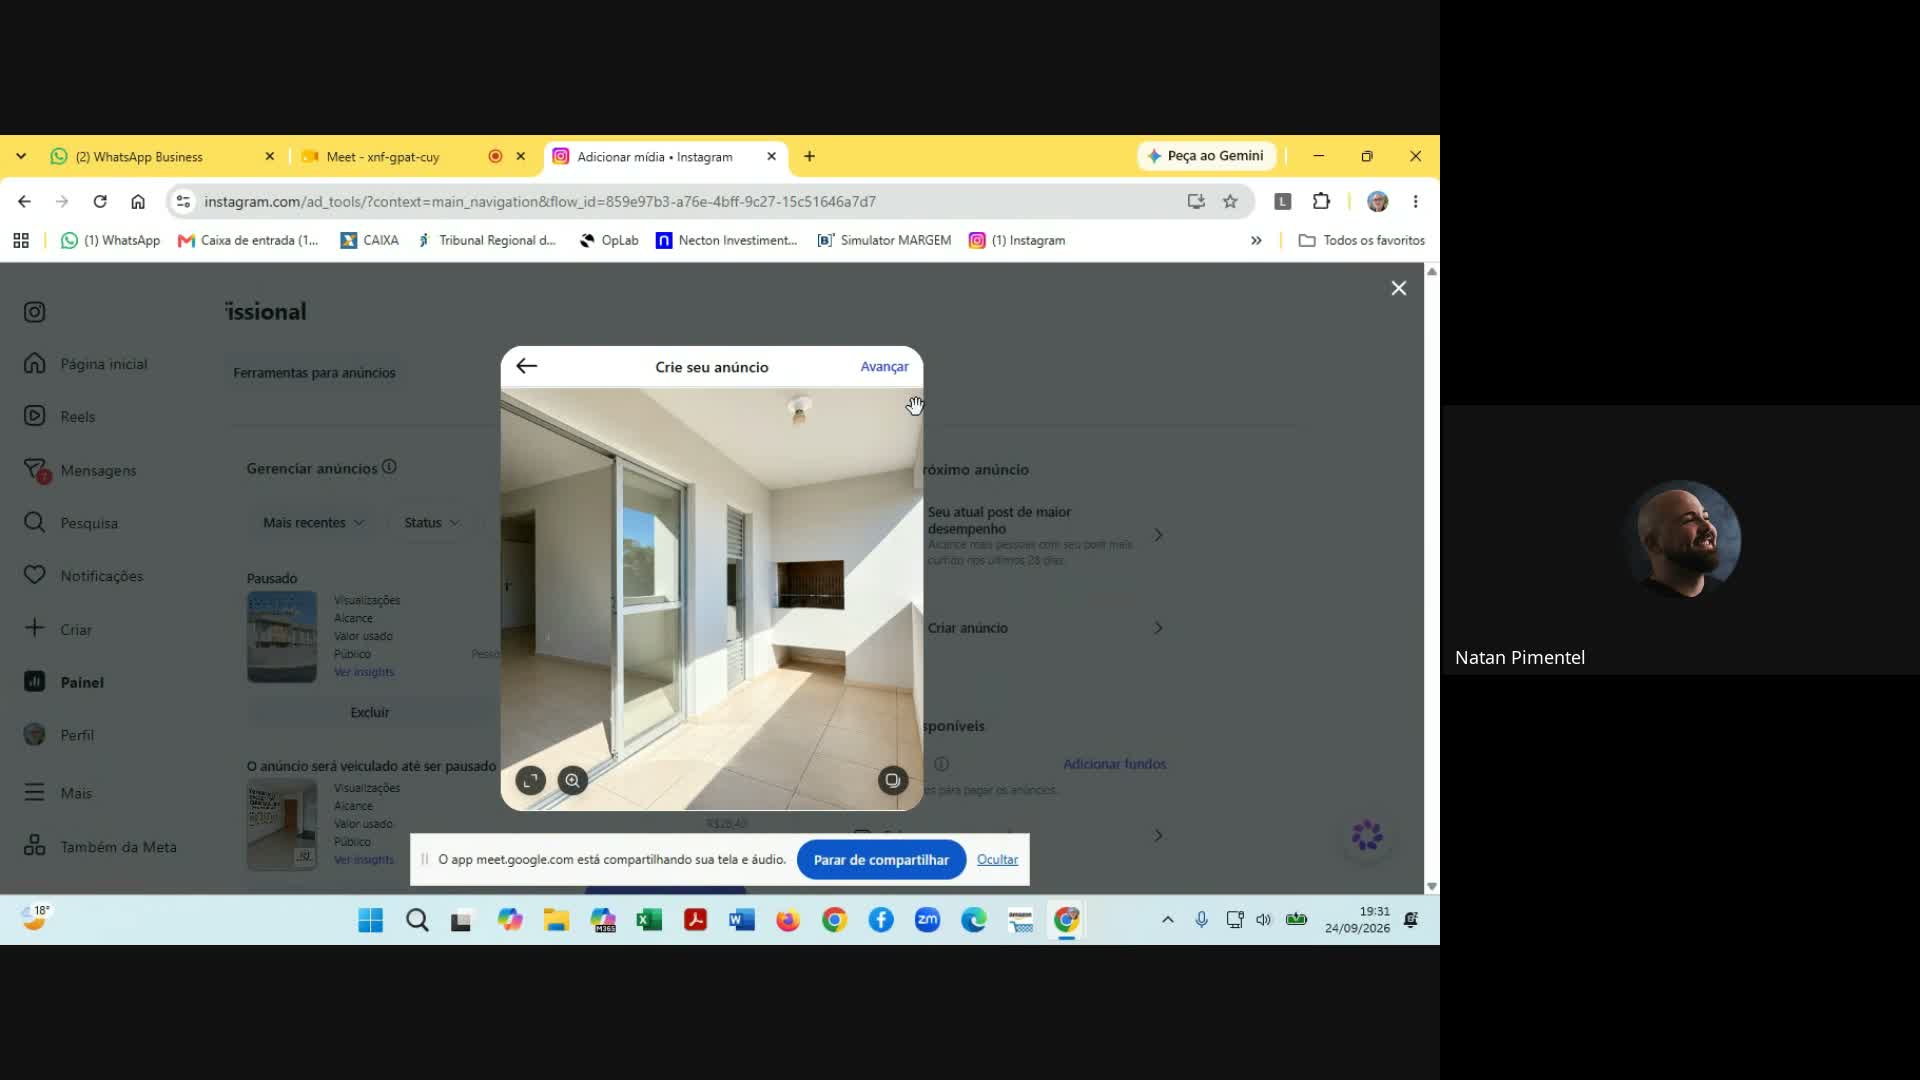Open Excel from the taskbar
This screenshot has height=1080, width=1920.
(x=649, y=920)
